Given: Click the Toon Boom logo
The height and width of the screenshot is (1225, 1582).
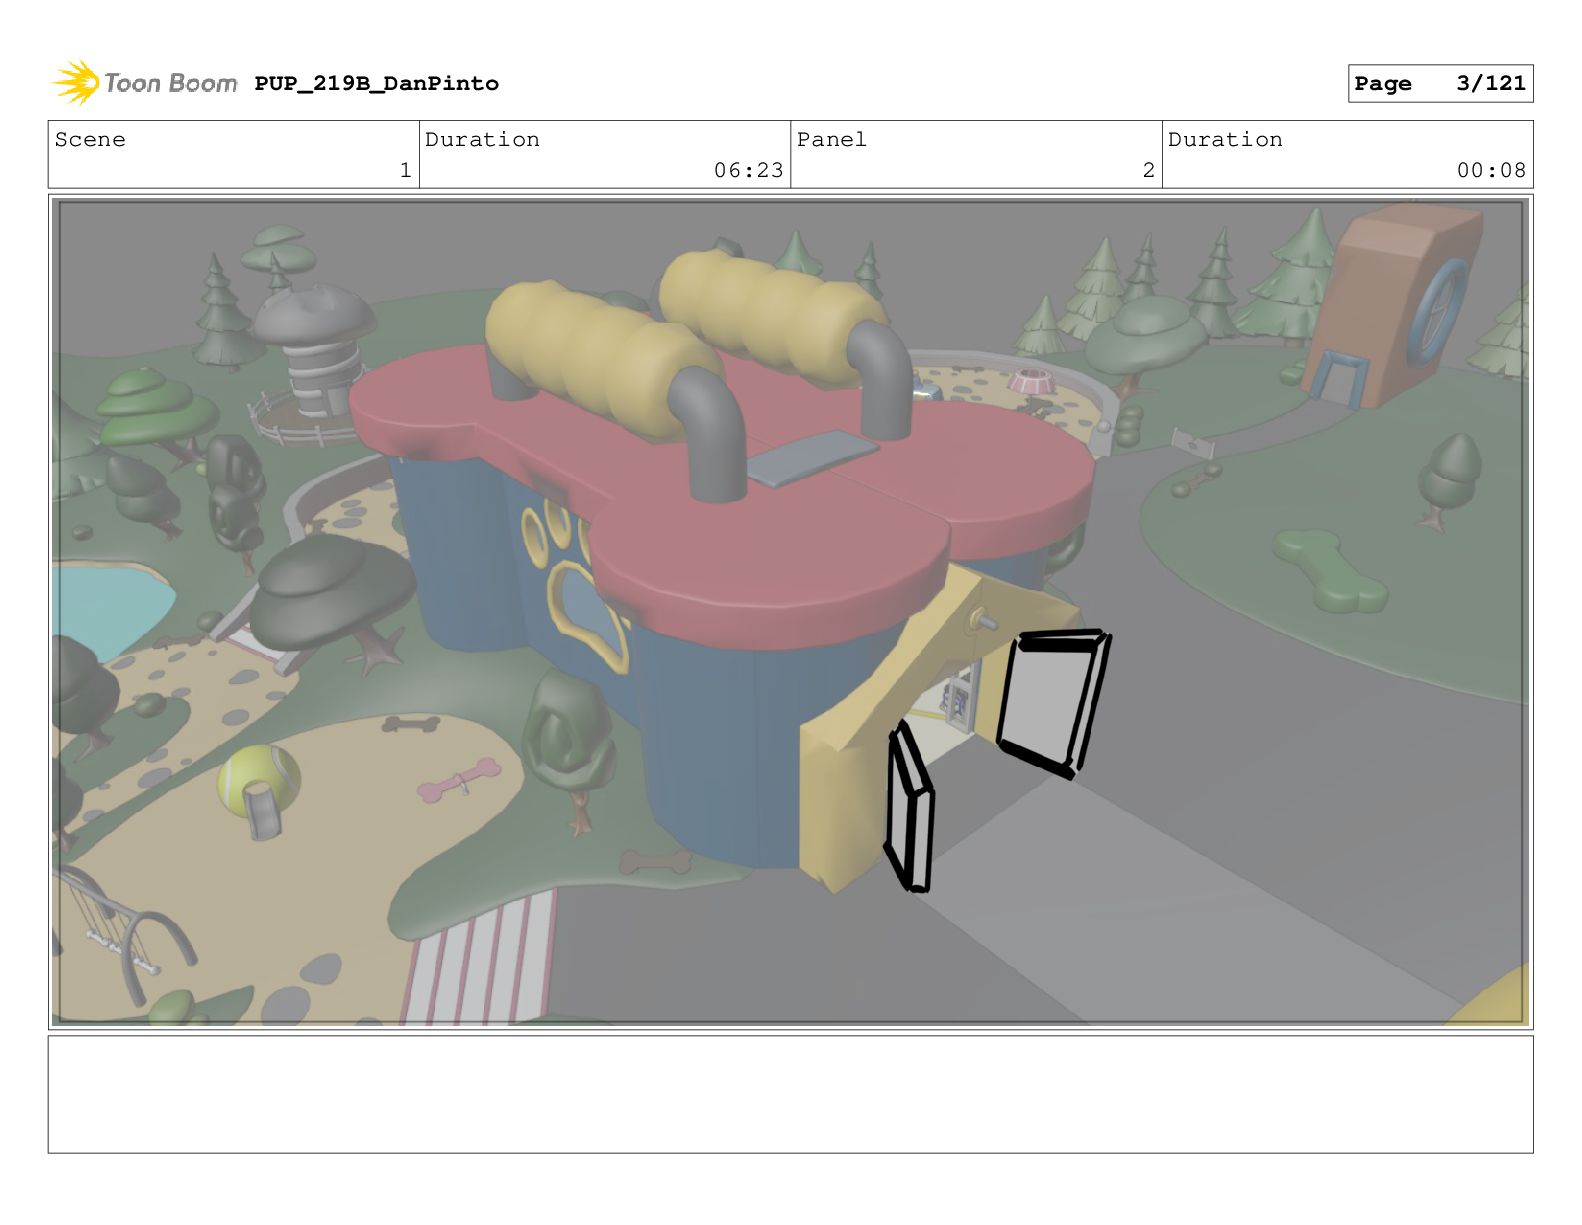Looking at the screenshot, I should click(x=144, y=83).
